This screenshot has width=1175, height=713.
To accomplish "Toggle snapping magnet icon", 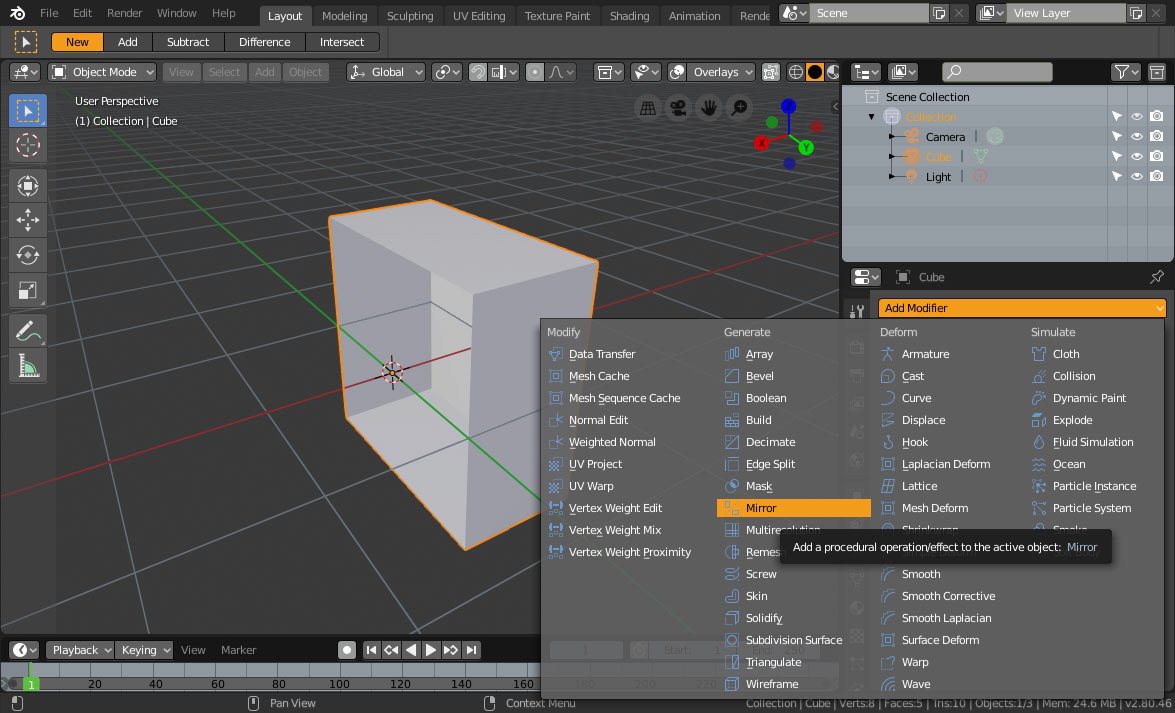I will 477,72.
